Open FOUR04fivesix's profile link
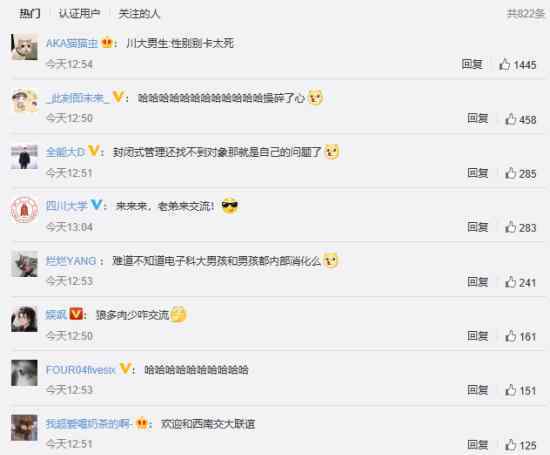The image size is (550, 455). point(81,370)
